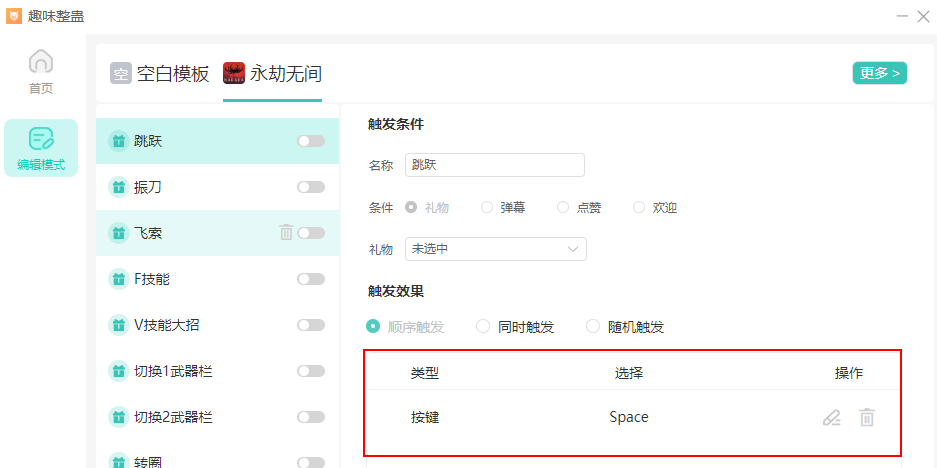Click the 名称 input field containing 跳跃
The image size is (937, 468).
[x=494, y=165]
